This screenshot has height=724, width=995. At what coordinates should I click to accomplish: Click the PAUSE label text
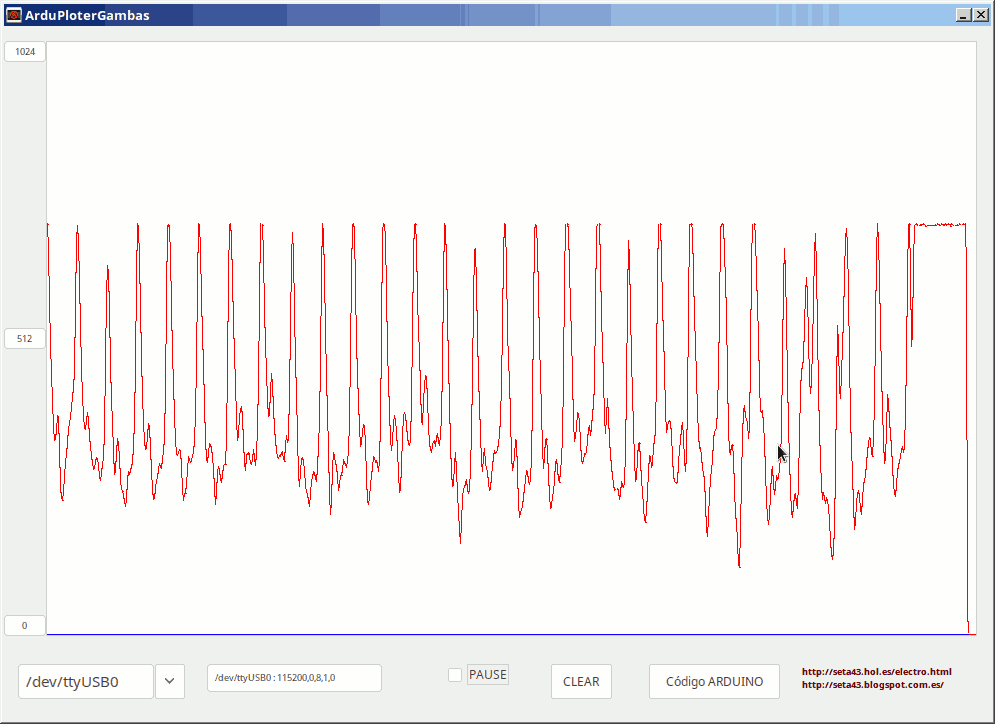(x=487, y=675)
